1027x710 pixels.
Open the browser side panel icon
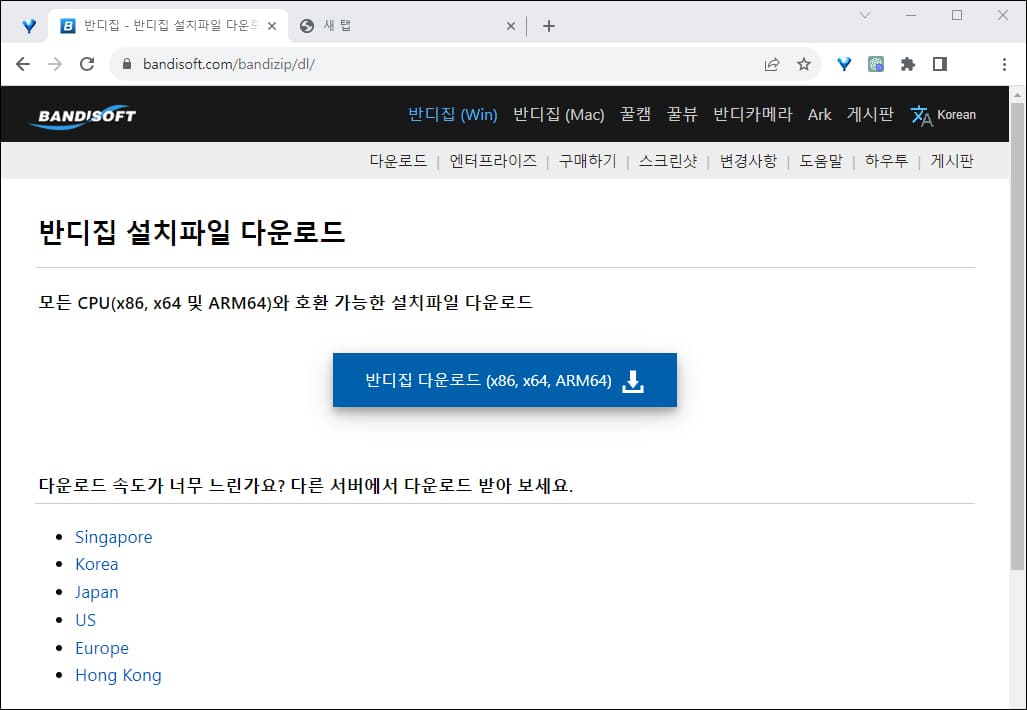[x=940, y=62]
